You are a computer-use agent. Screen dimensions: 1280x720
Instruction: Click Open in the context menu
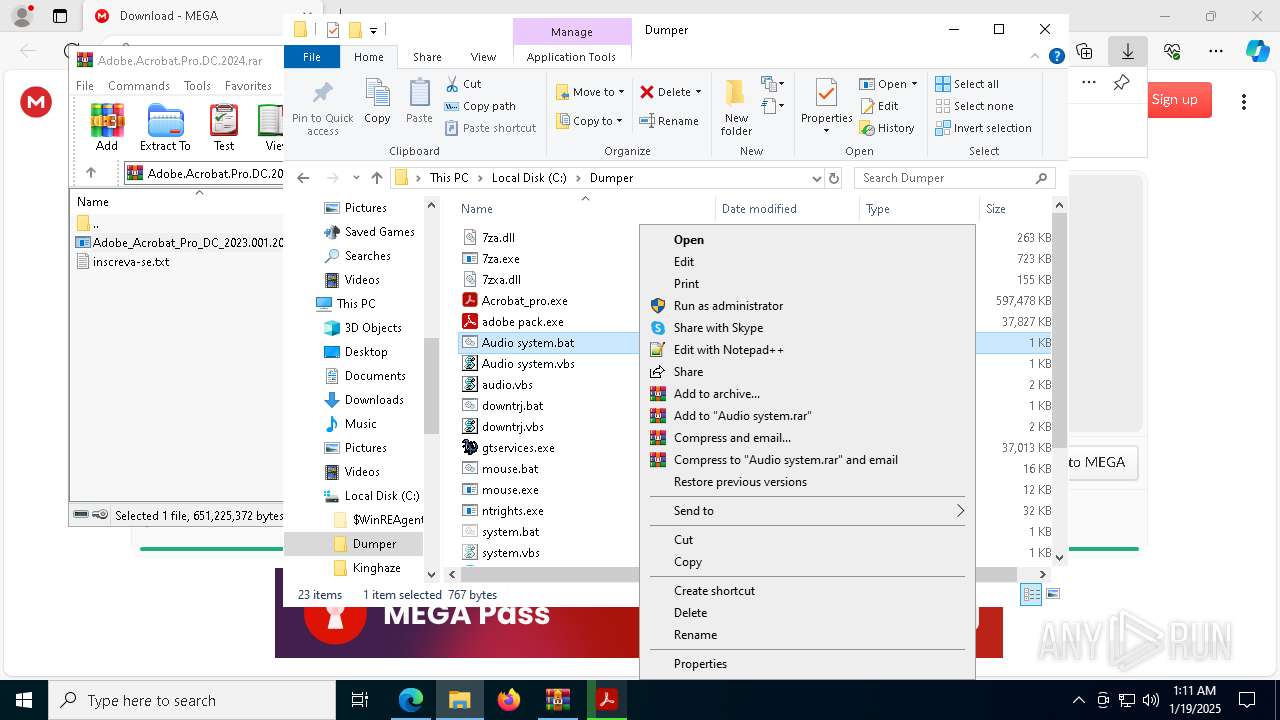(808, 240)
